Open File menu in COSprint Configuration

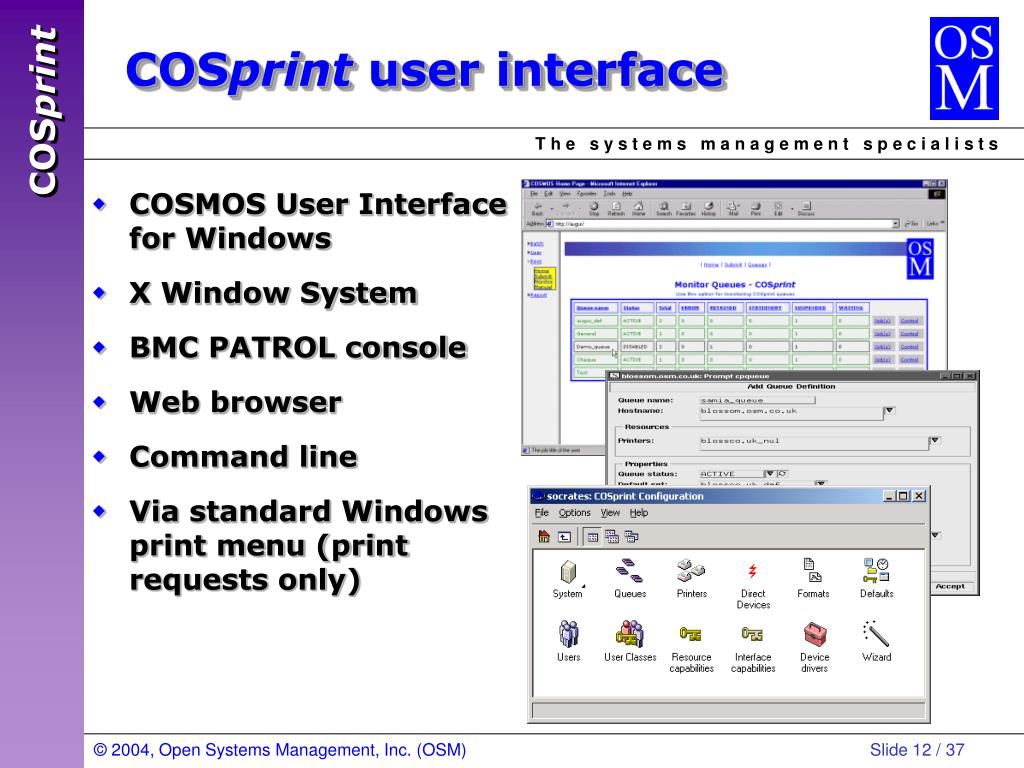pos(541,513)
